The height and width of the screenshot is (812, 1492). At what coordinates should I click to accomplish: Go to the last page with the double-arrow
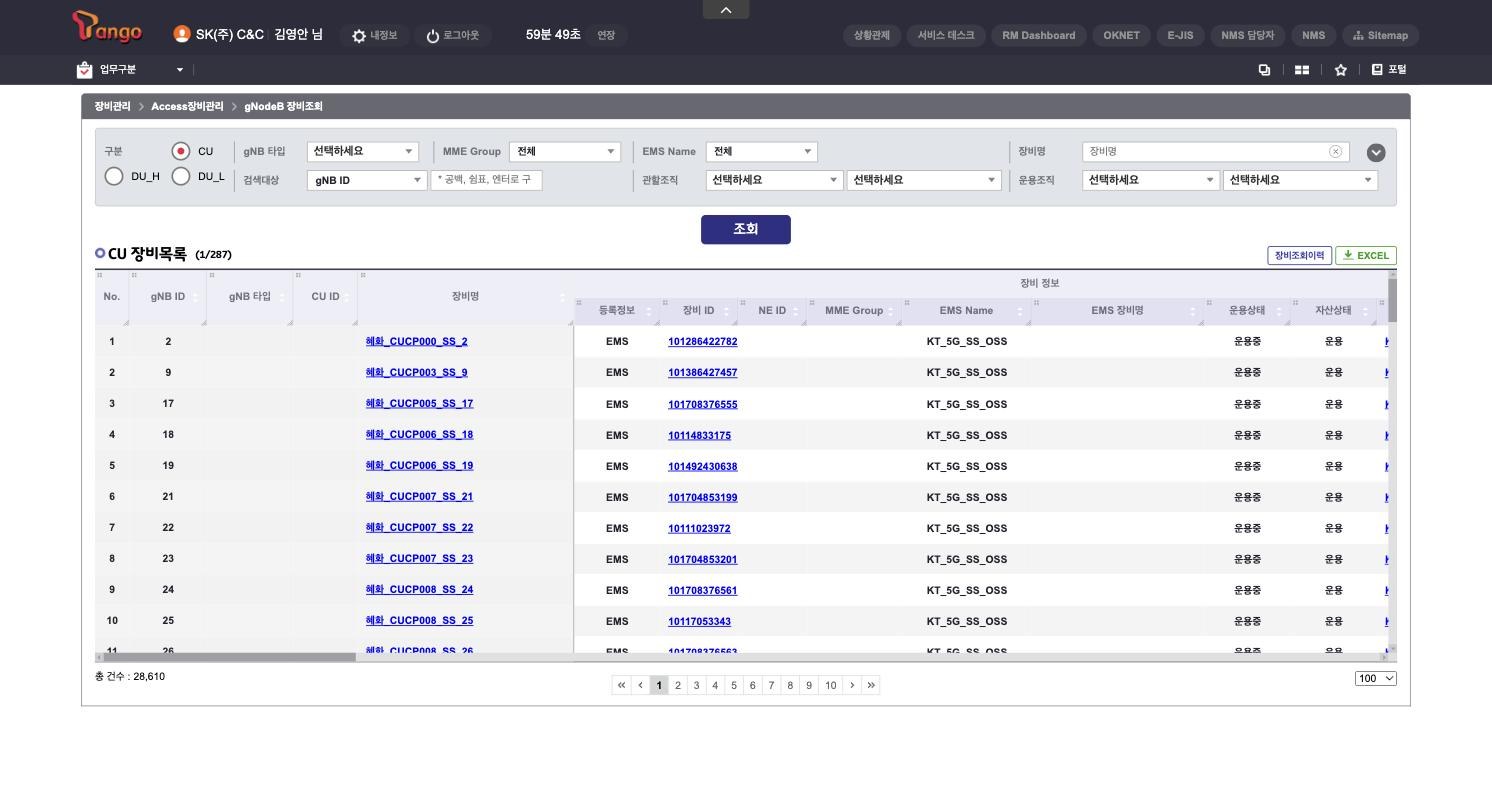point(871,685)
